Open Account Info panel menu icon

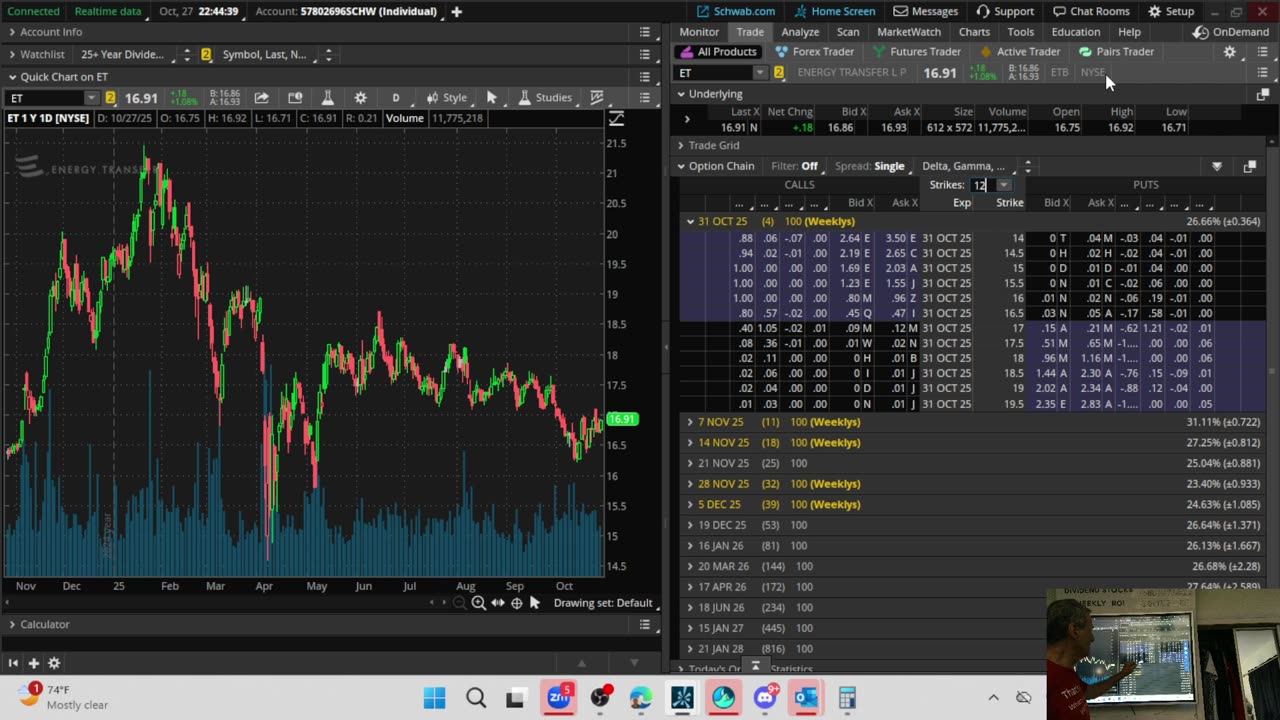point(645,32)
